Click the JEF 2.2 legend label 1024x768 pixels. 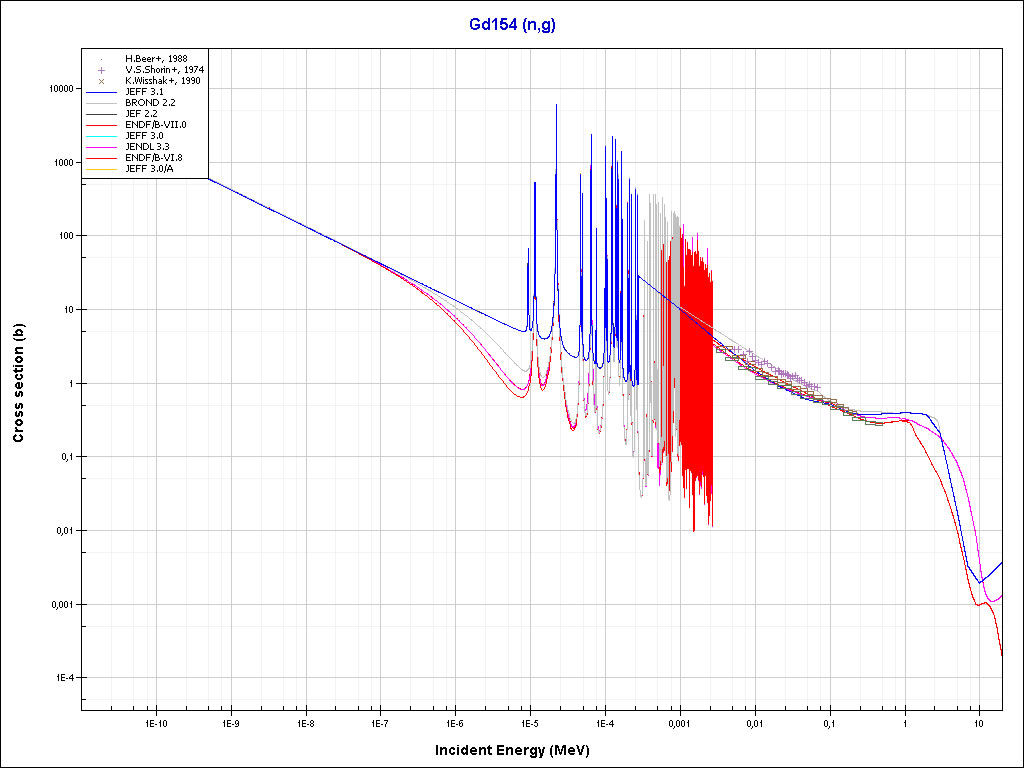[143, 114]
